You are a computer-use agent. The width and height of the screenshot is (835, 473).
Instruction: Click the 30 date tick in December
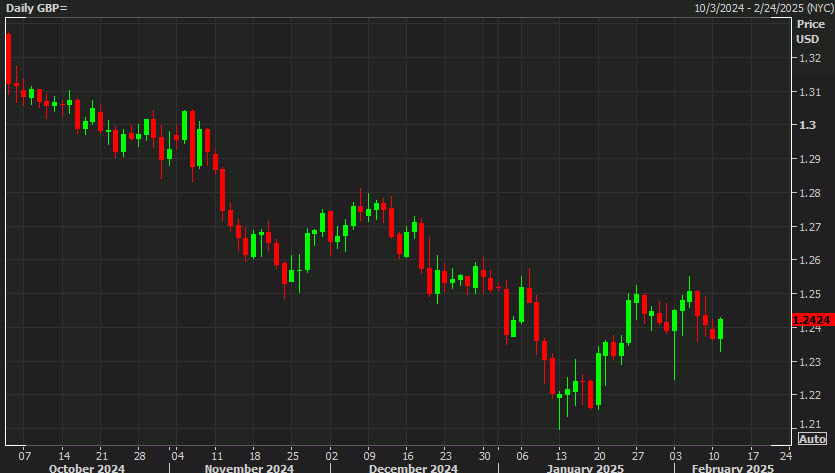click(x=485, y=456)
